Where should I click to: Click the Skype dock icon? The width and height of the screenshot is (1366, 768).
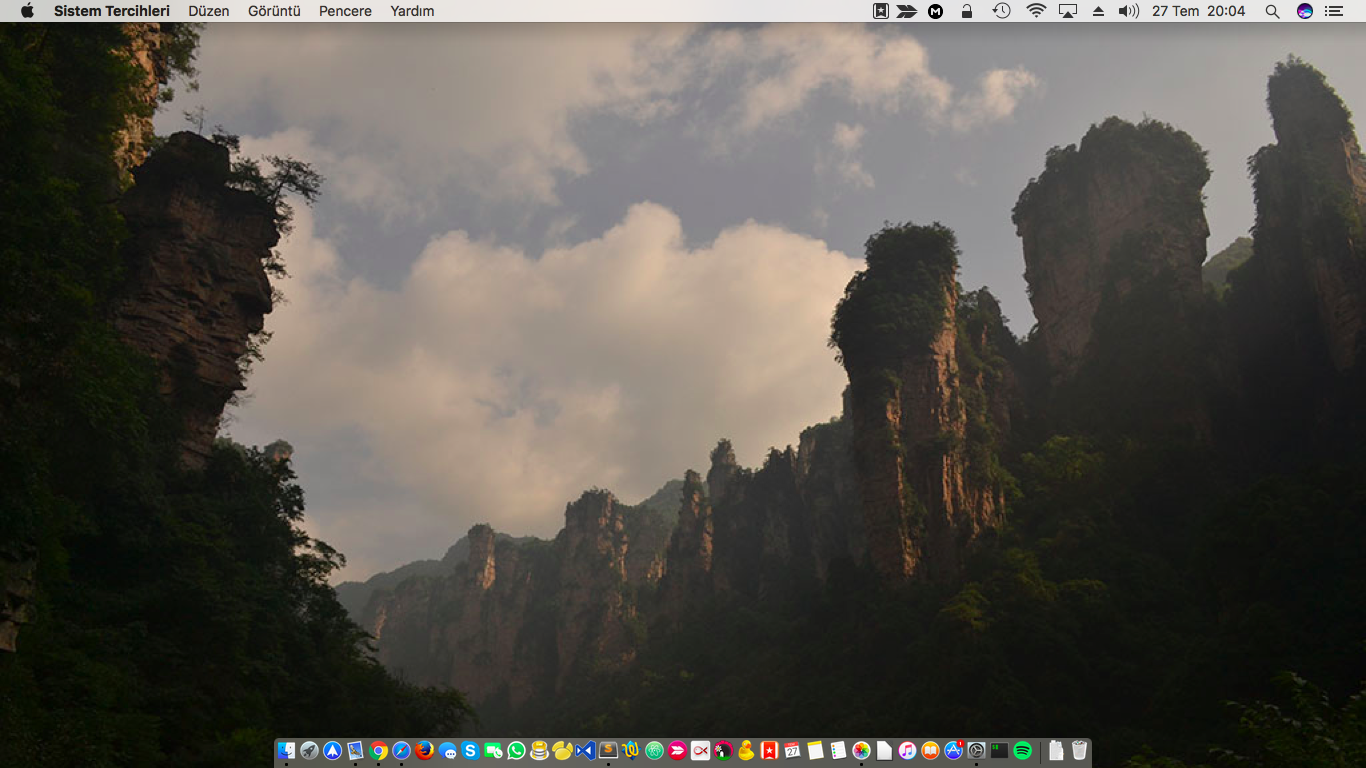pos(470,750)
